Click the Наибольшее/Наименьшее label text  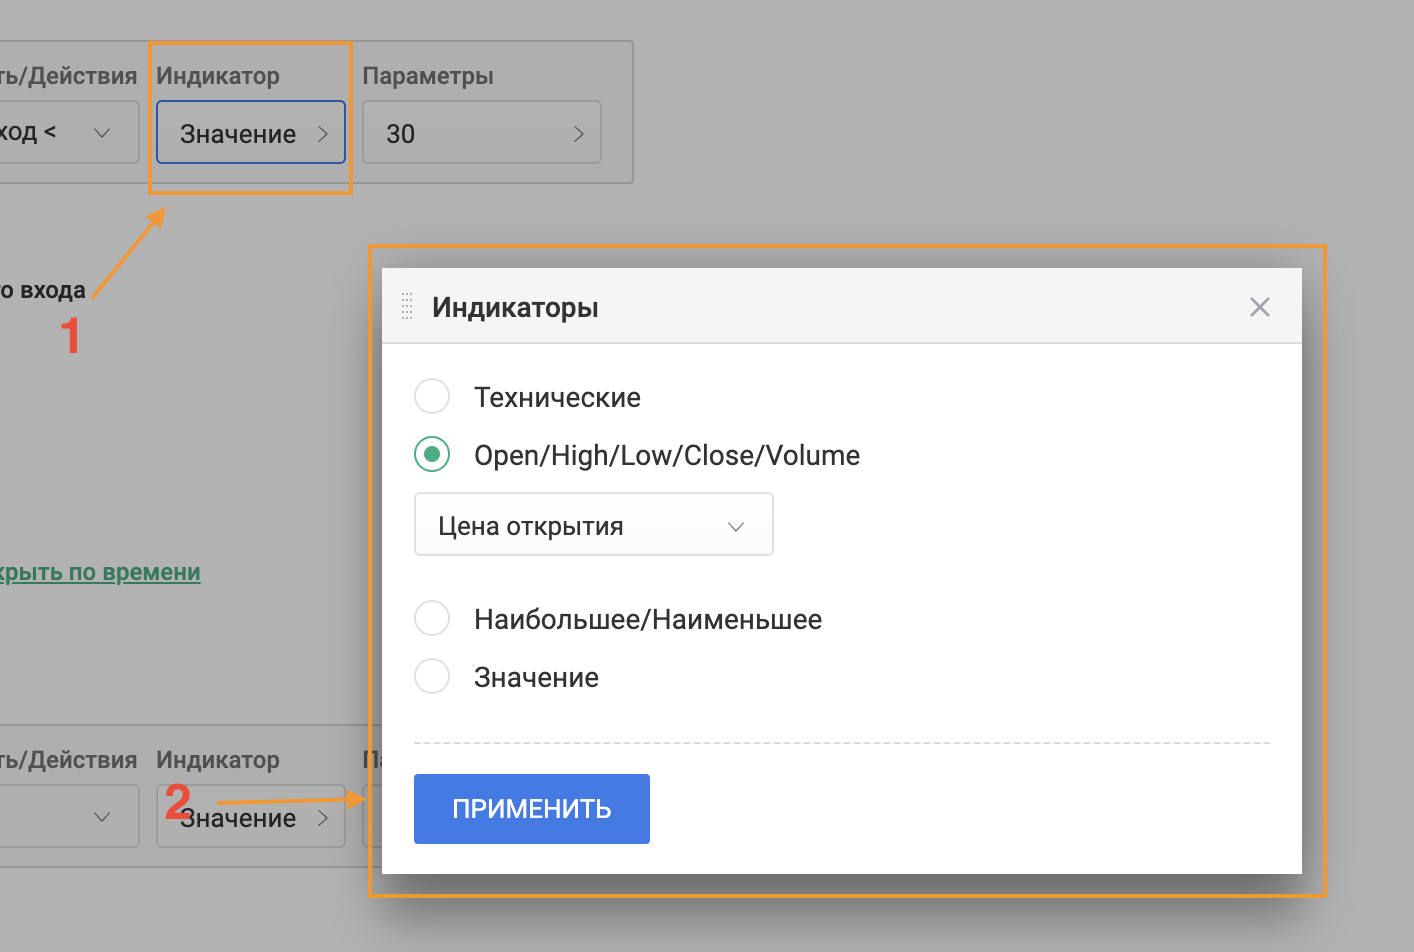(x=648, y=619)
